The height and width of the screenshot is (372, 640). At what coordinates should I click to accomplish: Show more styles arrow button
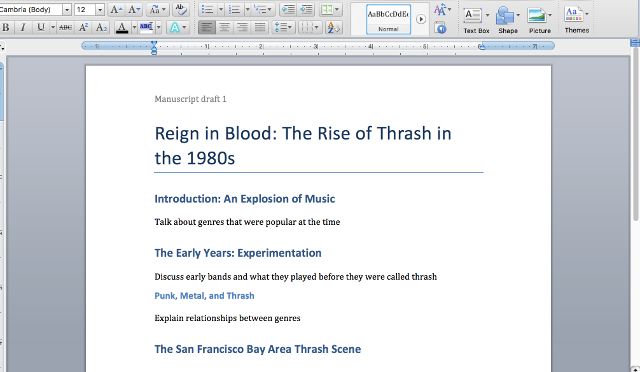421,19
